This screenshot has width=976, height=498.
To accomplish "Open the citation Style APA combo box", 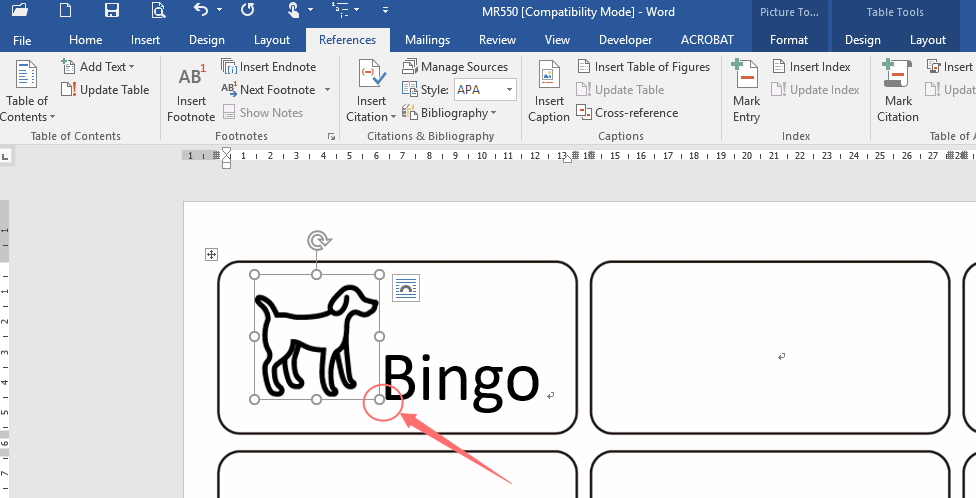I will (485, 90).
